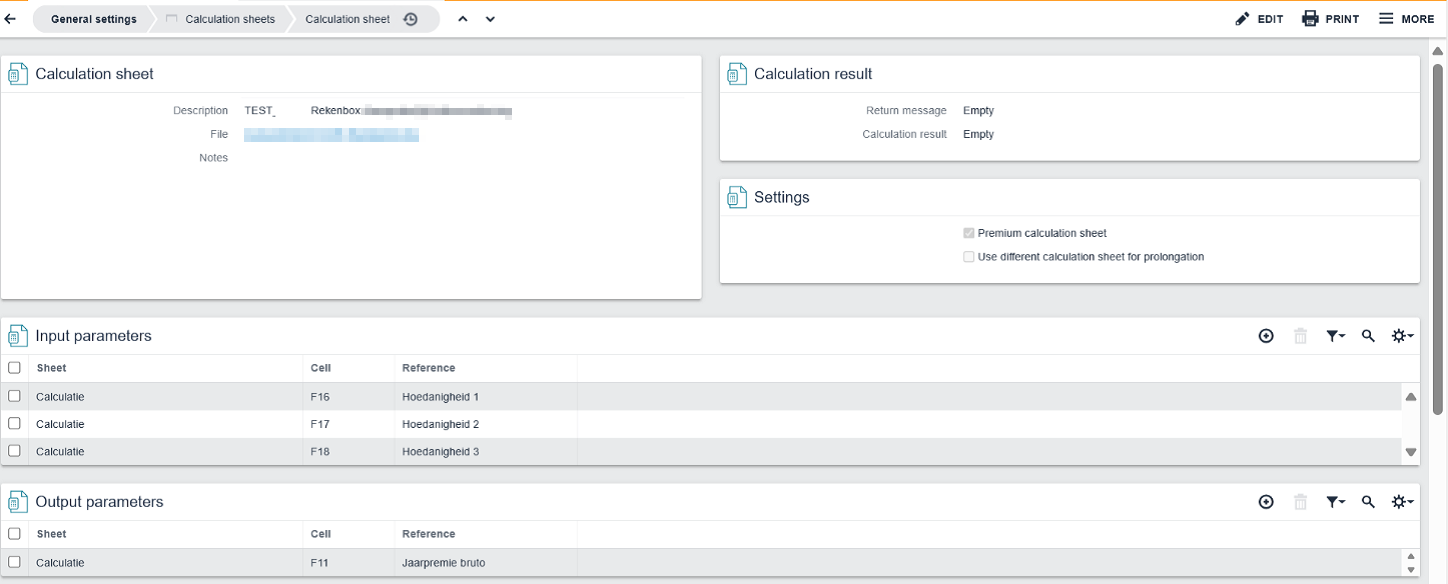Image resolution: width=1448 pixels, height=584 pixels.
Task: Open the calculation sheet history icon
Action: pos(410,19)
